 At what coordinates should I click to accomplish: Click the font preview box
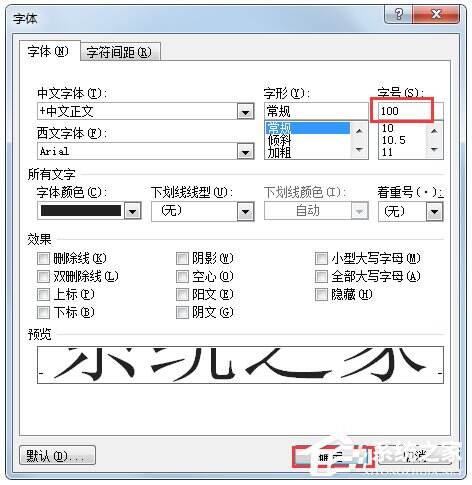pos(240,365)
